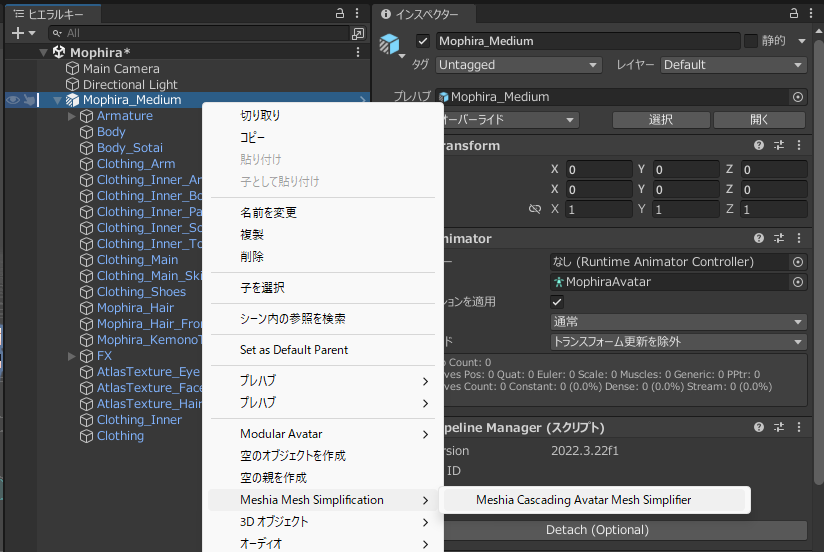Image resolution: width=824 pixels, height=552 pixels.
Task: Collapse the Mophira scene node
Action: (44, 53)
